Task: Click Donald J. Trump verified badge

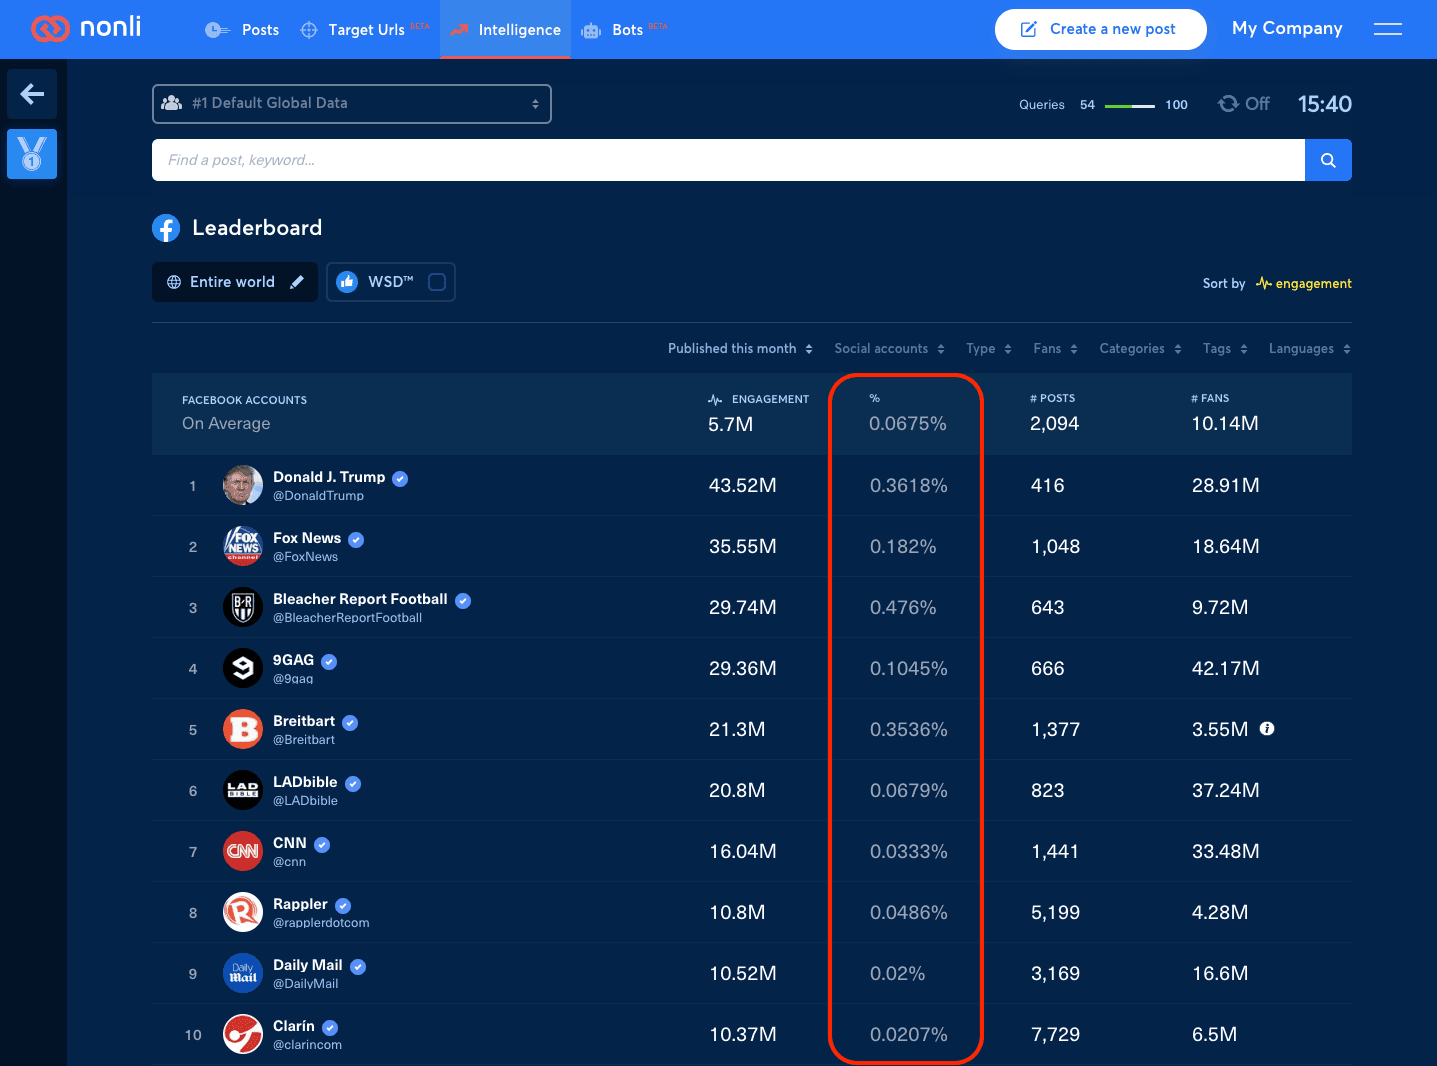Action: point(400,478)
